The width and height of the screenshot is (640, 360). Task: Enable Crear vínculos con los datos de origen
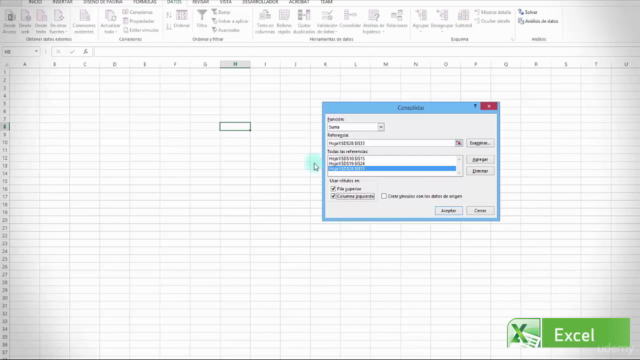[x=384, y=196]
